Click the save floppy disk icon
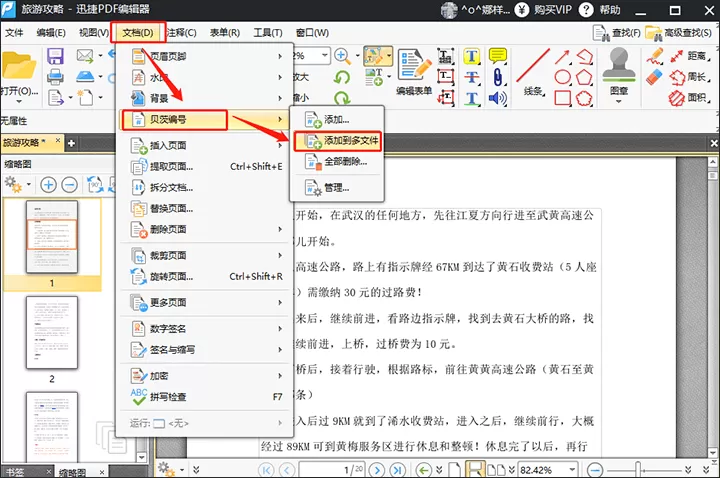Image resolution: width=720 pixels, height=478 pixels. click(x=55, y=56)
